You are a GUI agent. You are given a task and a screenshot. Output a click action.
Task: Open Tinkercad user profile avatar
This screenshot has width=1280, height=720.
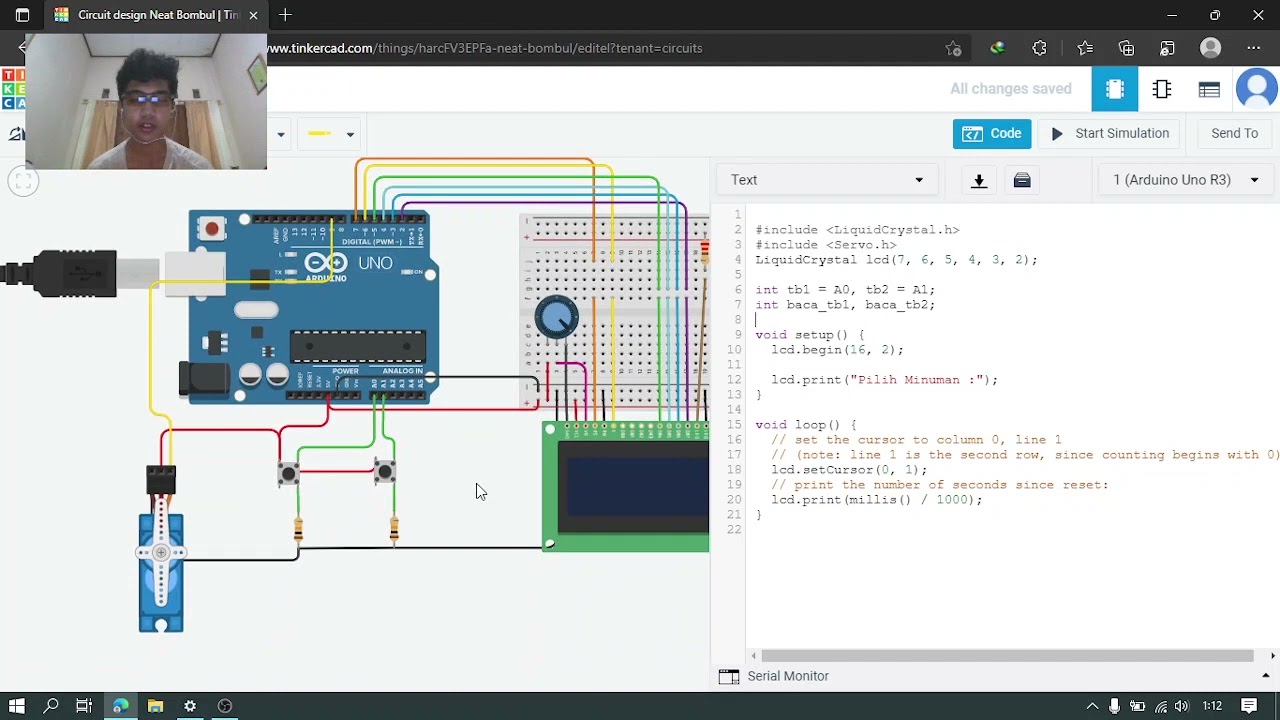pos(1257,89)
